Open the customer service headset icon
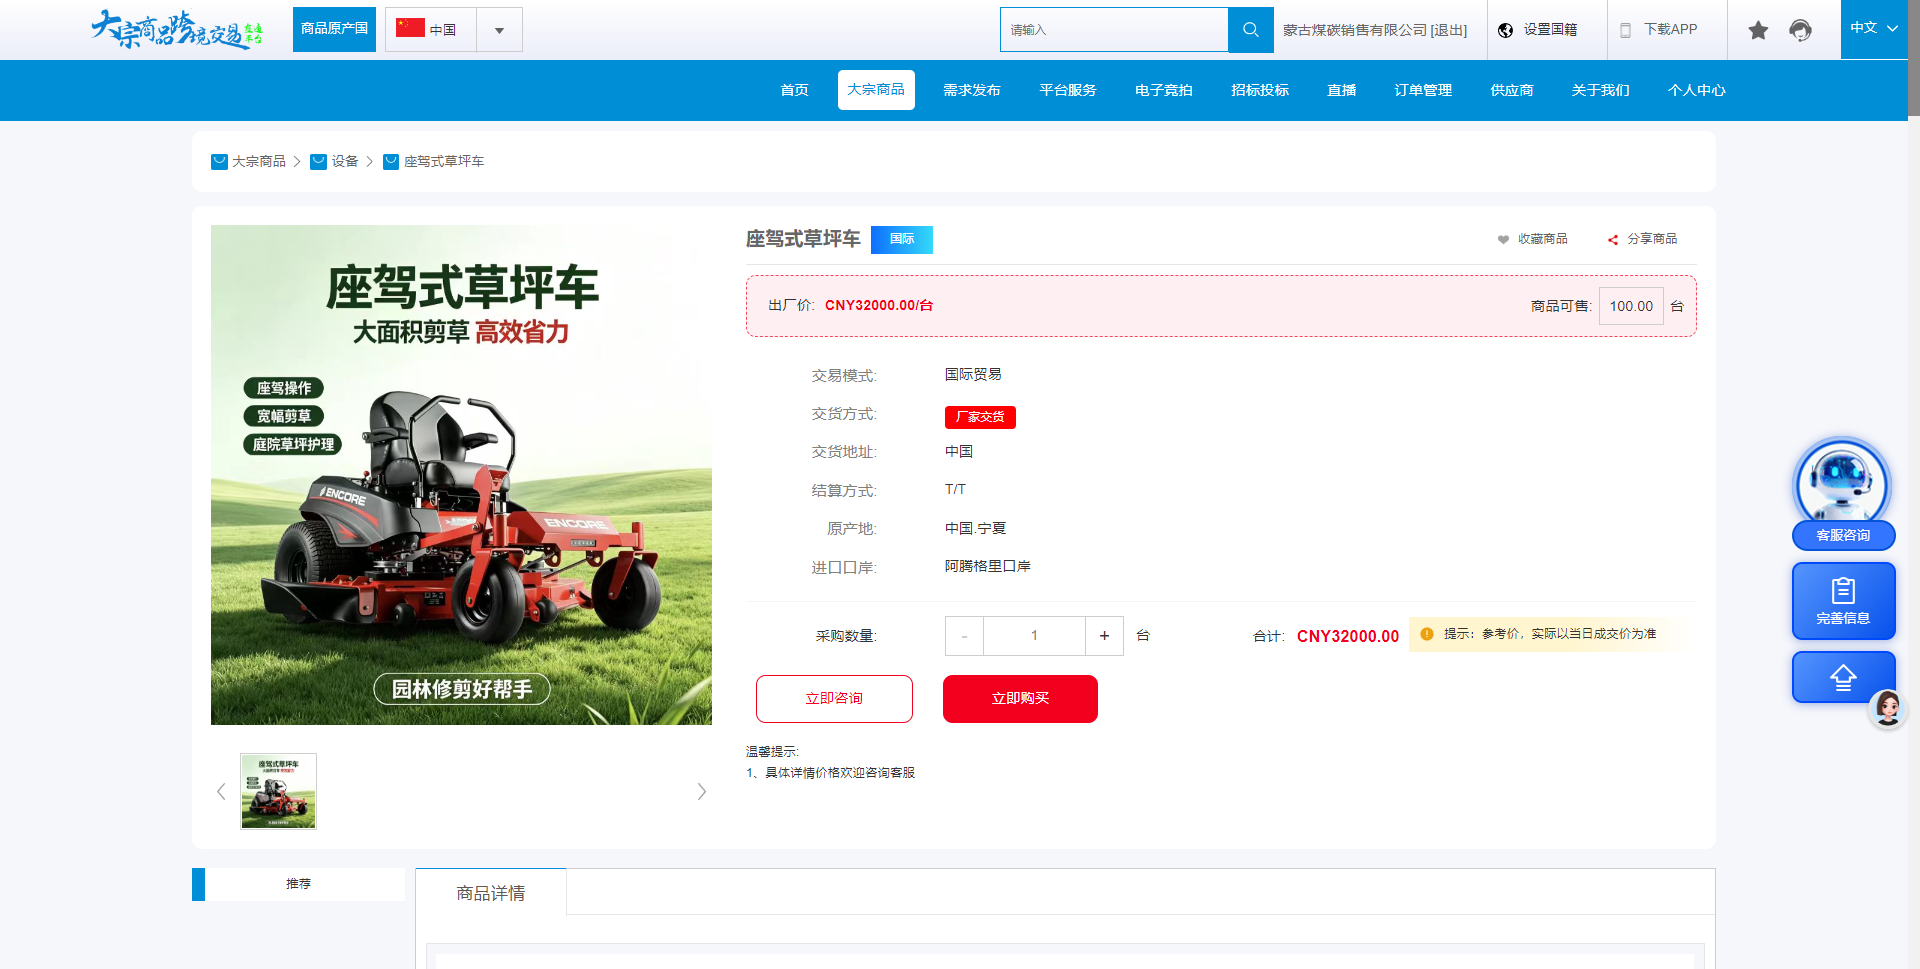This screenshot has height=969, width=1920. click(x=1800, y=30)
